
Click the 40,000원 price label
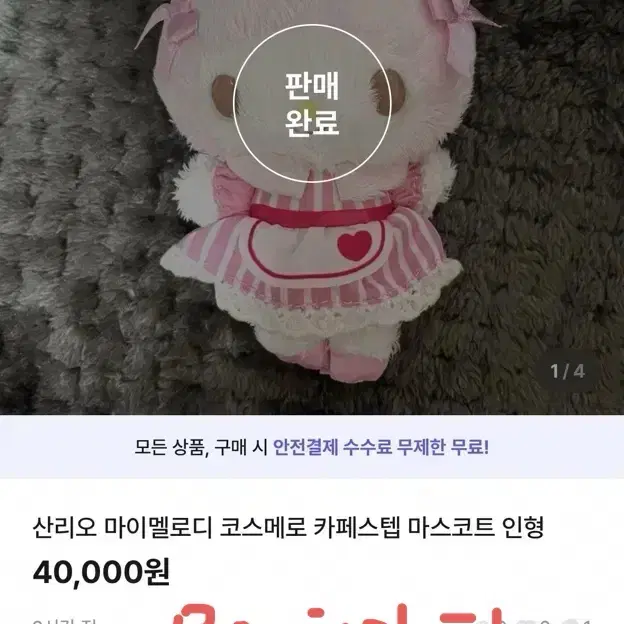(x=101, y=571)
